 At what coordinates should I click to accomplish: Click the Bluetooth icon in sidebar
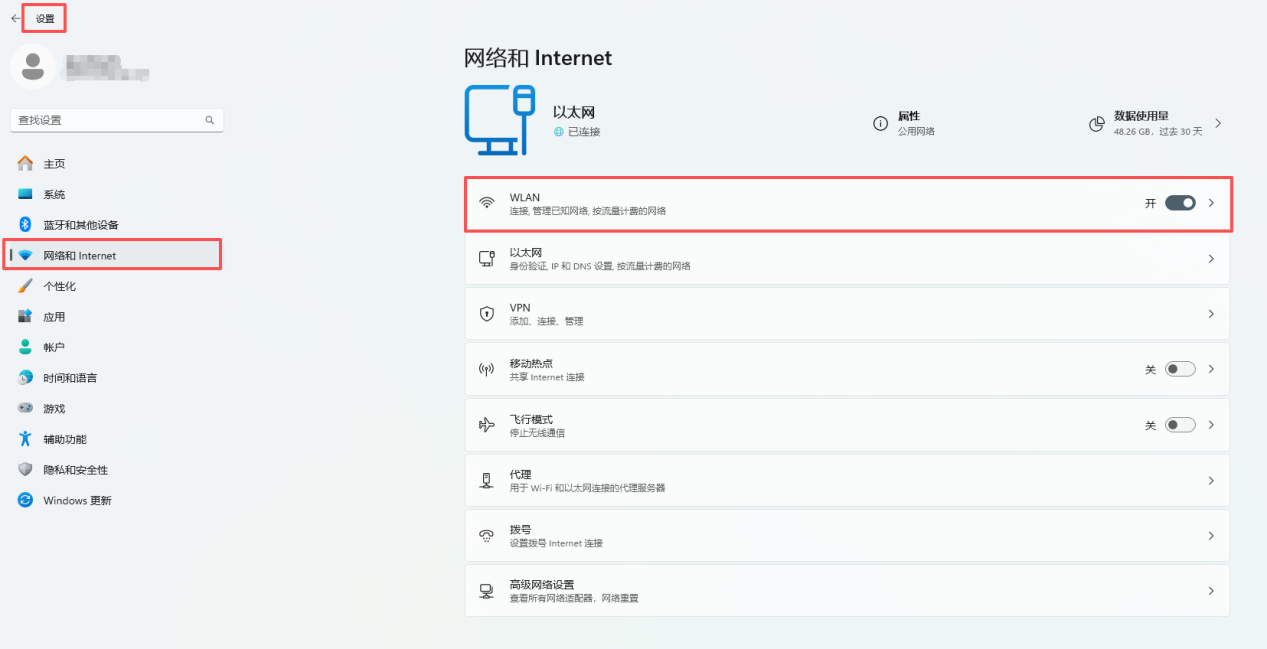click(x=26, y=225)
